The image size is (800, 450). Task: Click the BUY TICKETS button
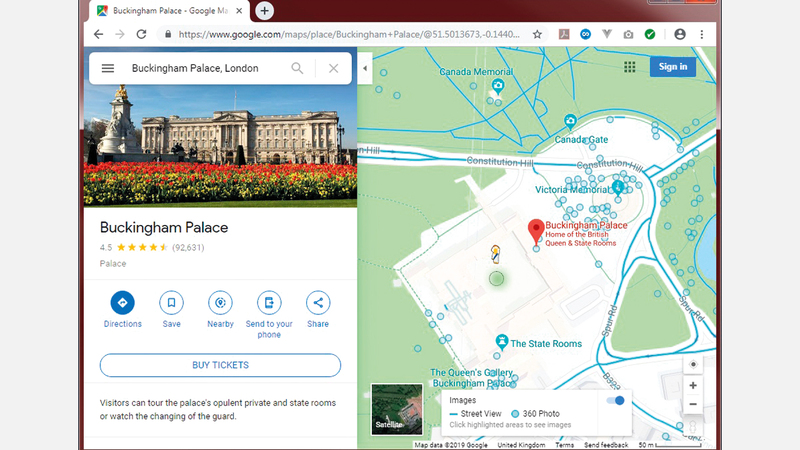(220, 365)
